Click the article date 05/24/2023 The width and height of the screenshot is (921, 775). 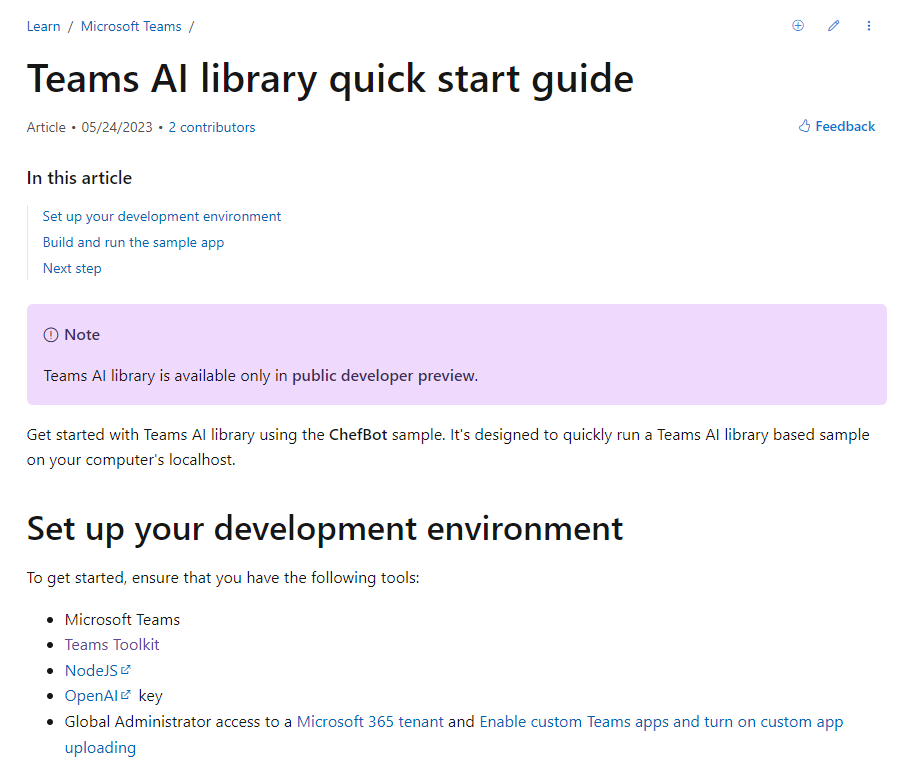(x=117, y=128)
